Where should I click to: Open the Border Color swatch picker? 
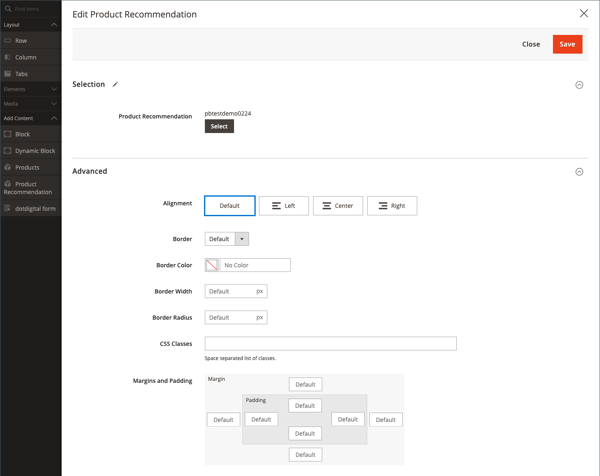[x=212, y=265]
